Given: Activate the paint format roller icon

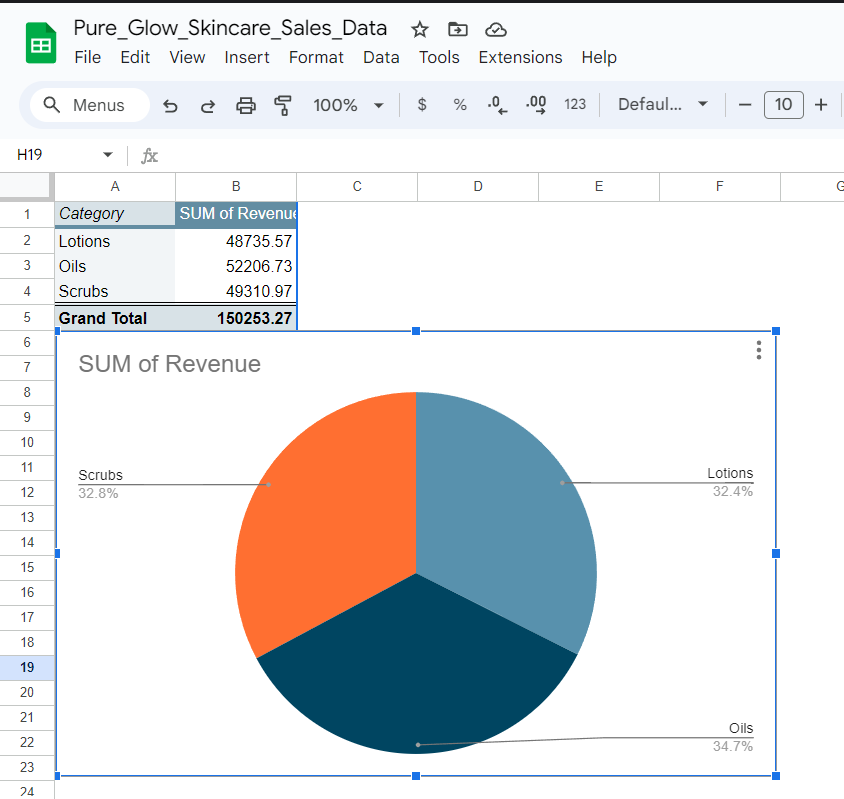Looking at the screenshot, I should (x=283, y=105).
